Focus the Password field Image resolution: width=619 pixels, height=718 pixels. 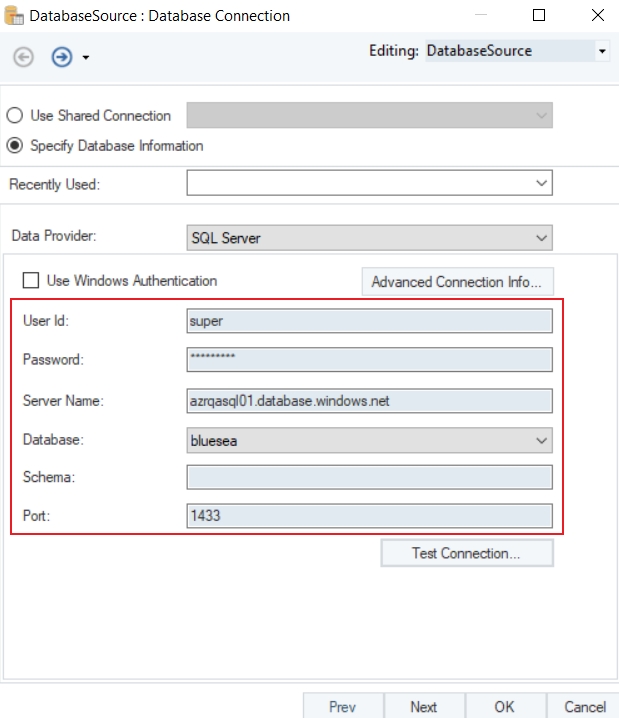369,360
